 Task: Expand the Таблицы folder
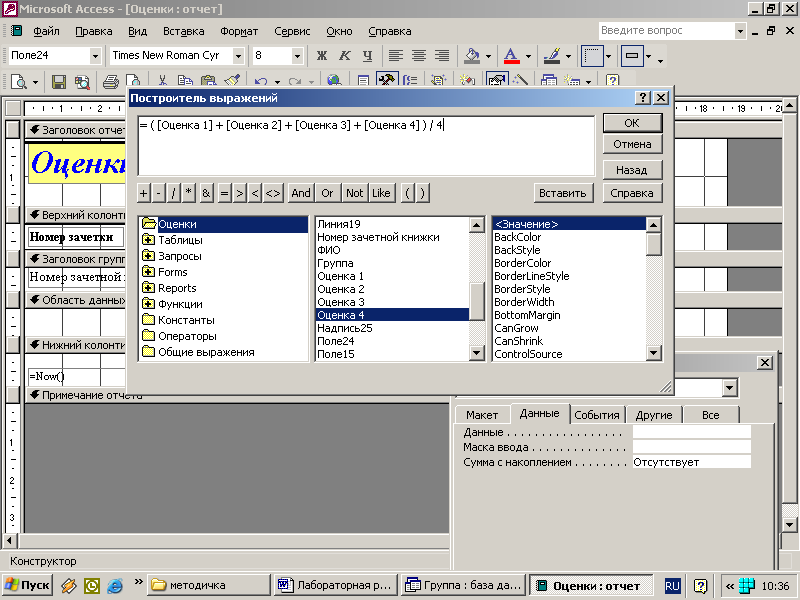tap(148, 240)
